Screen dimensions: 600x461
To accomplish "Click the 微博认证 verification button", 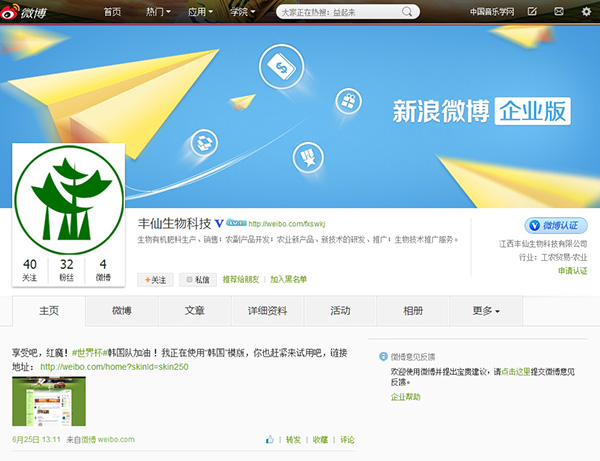I will click(x=556, y=225).
